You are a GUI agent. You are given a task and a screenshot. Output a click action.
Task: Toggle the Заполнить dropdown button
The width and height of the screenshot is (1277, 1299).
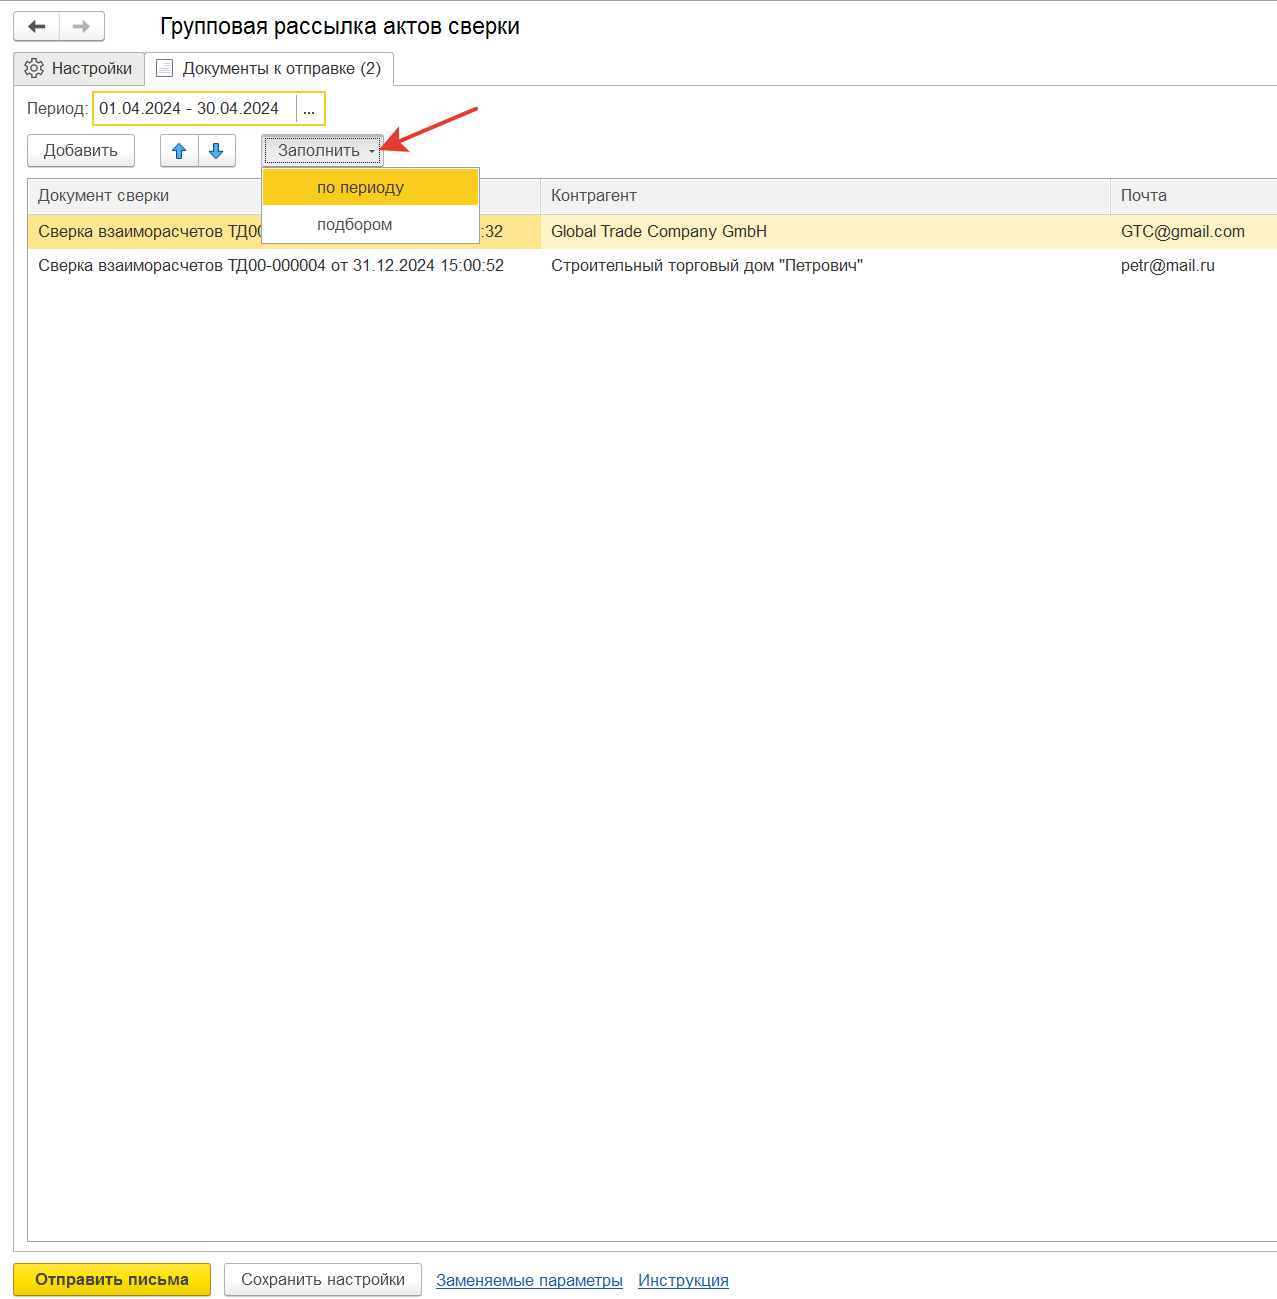(323, 151)
